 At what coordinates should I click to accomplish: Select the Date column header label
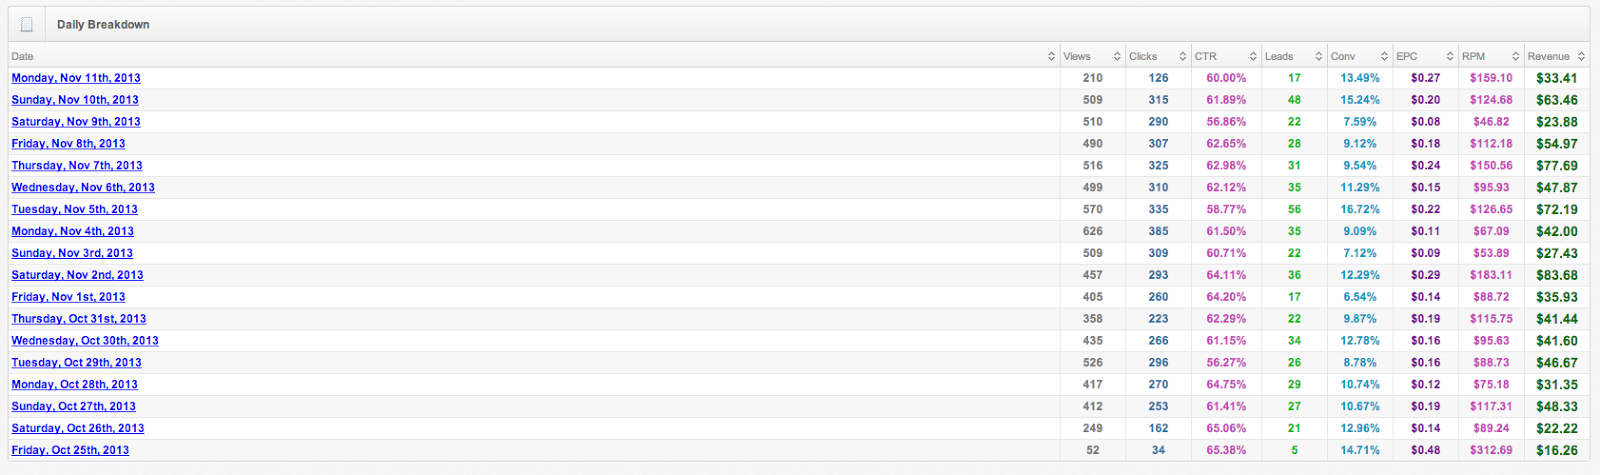[22, 56]
